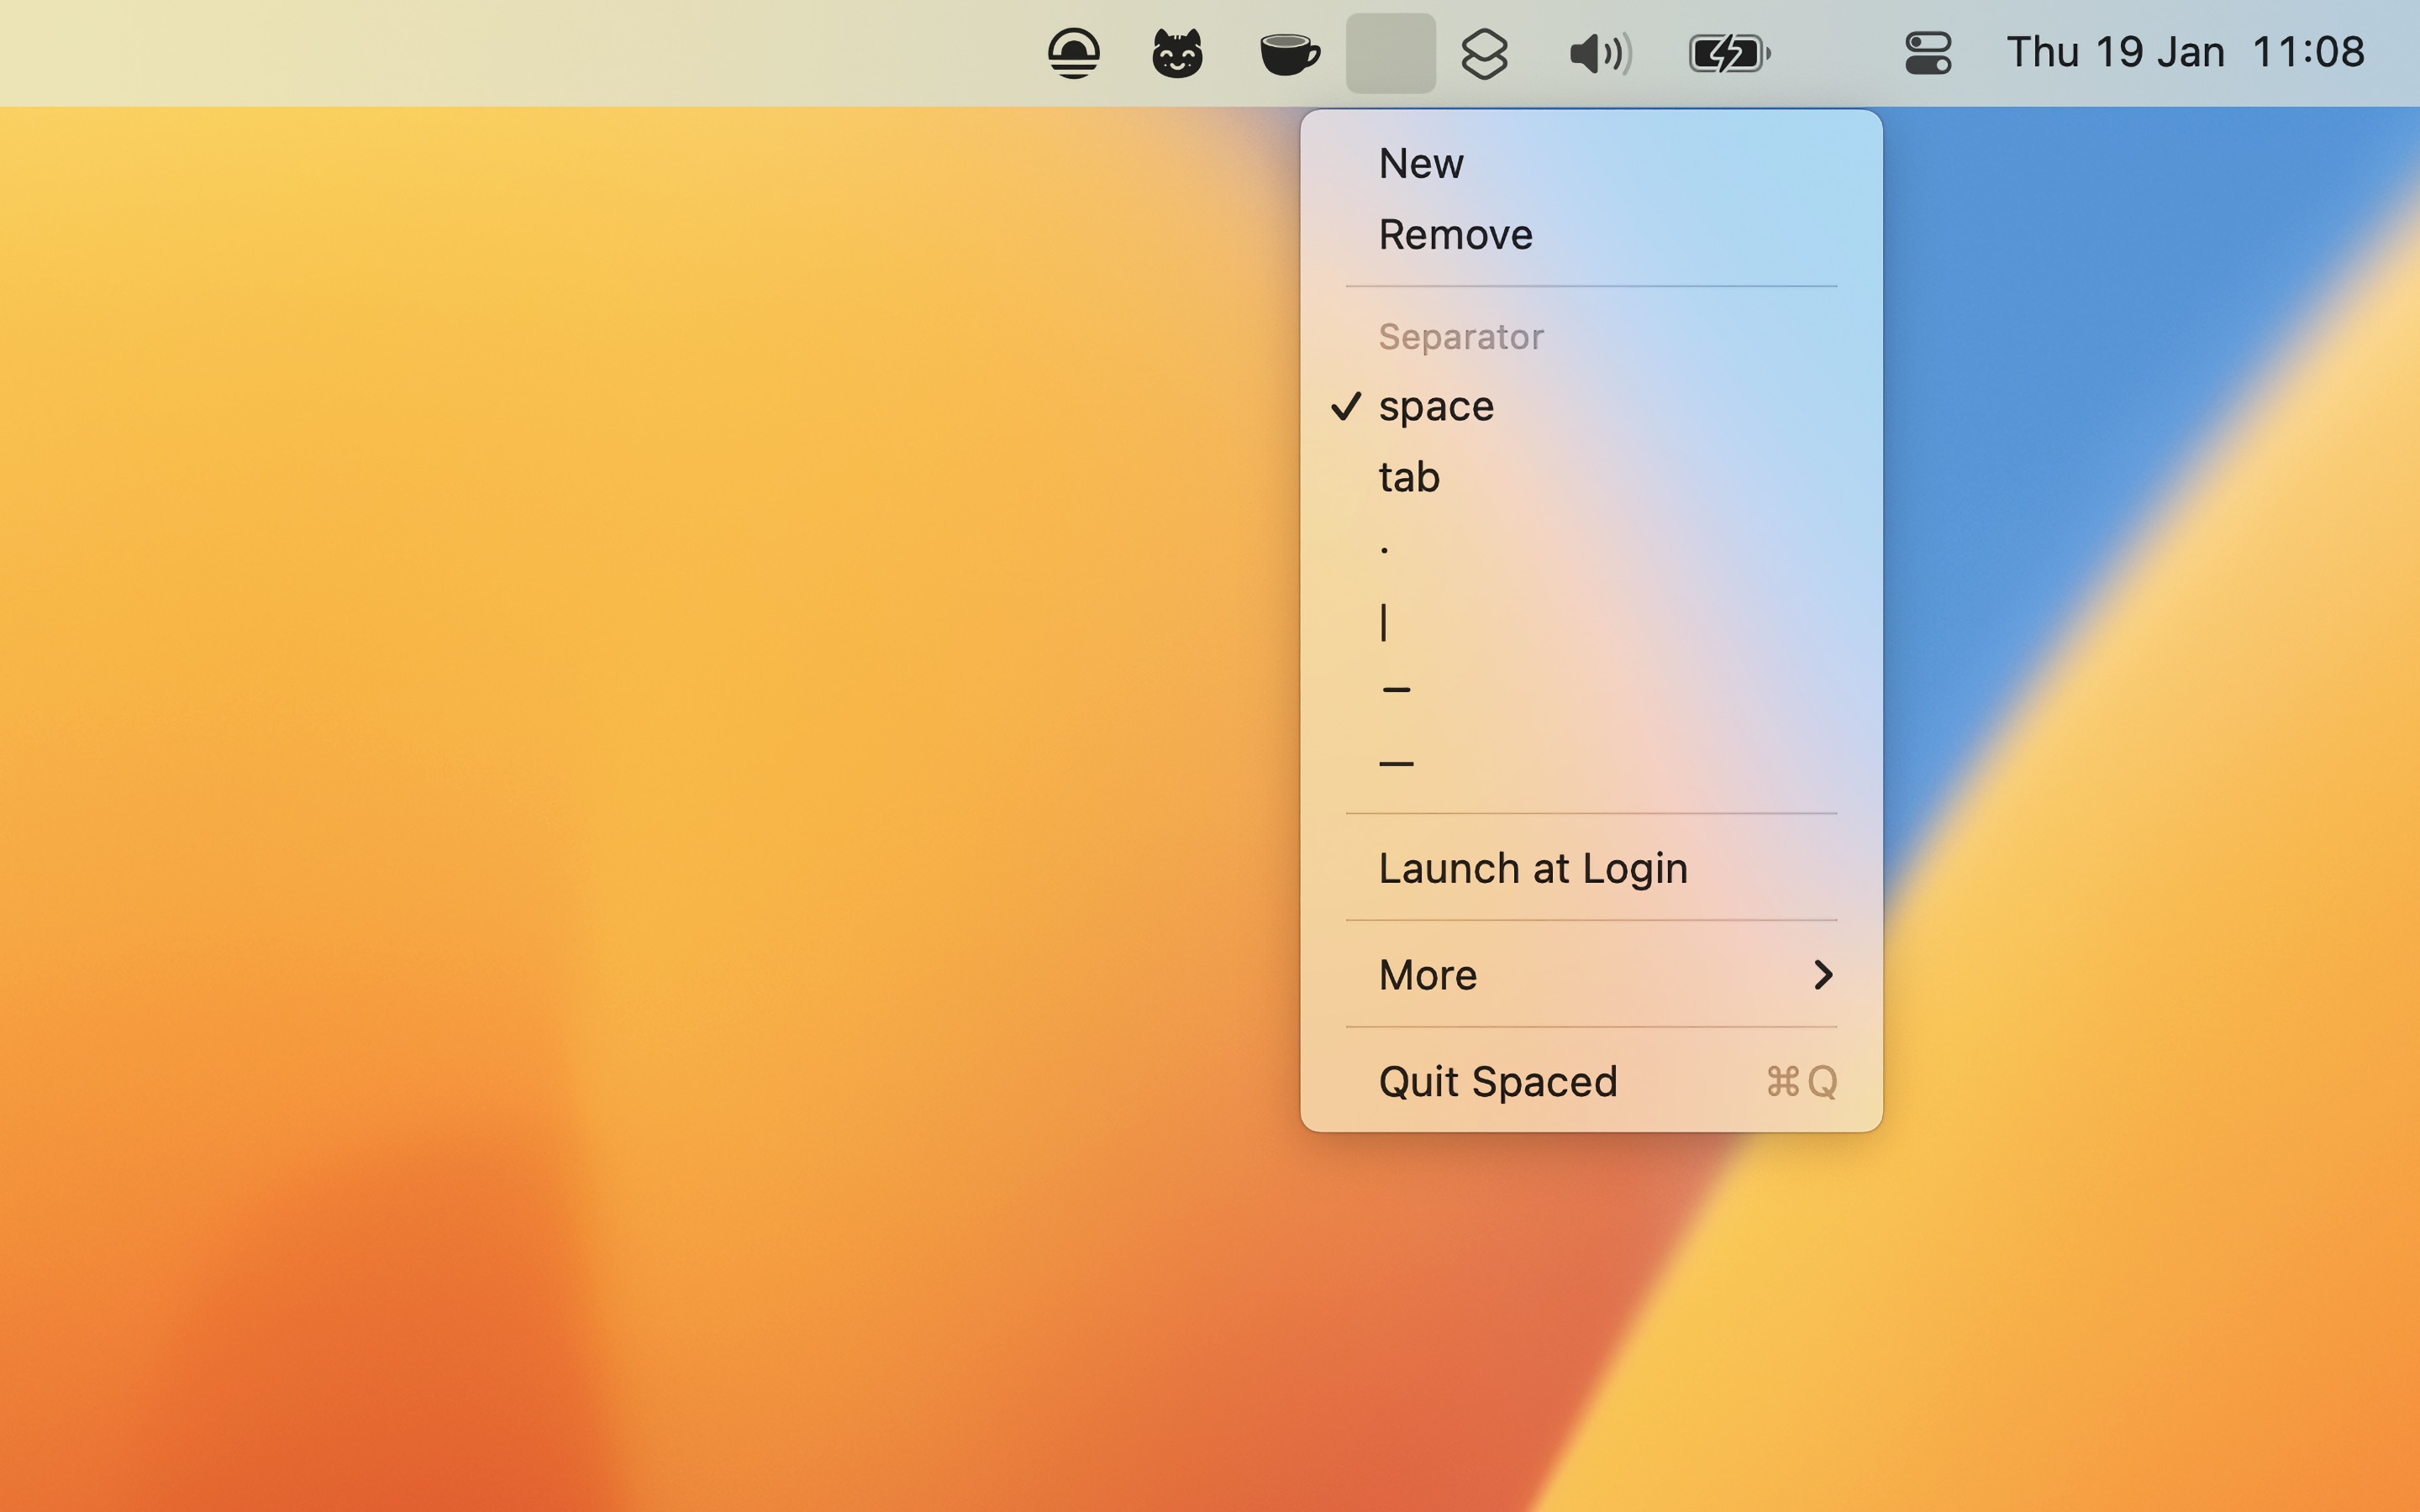Click the charging battery status icon
2420x1512 pixels.
[x=1729, y=52]
